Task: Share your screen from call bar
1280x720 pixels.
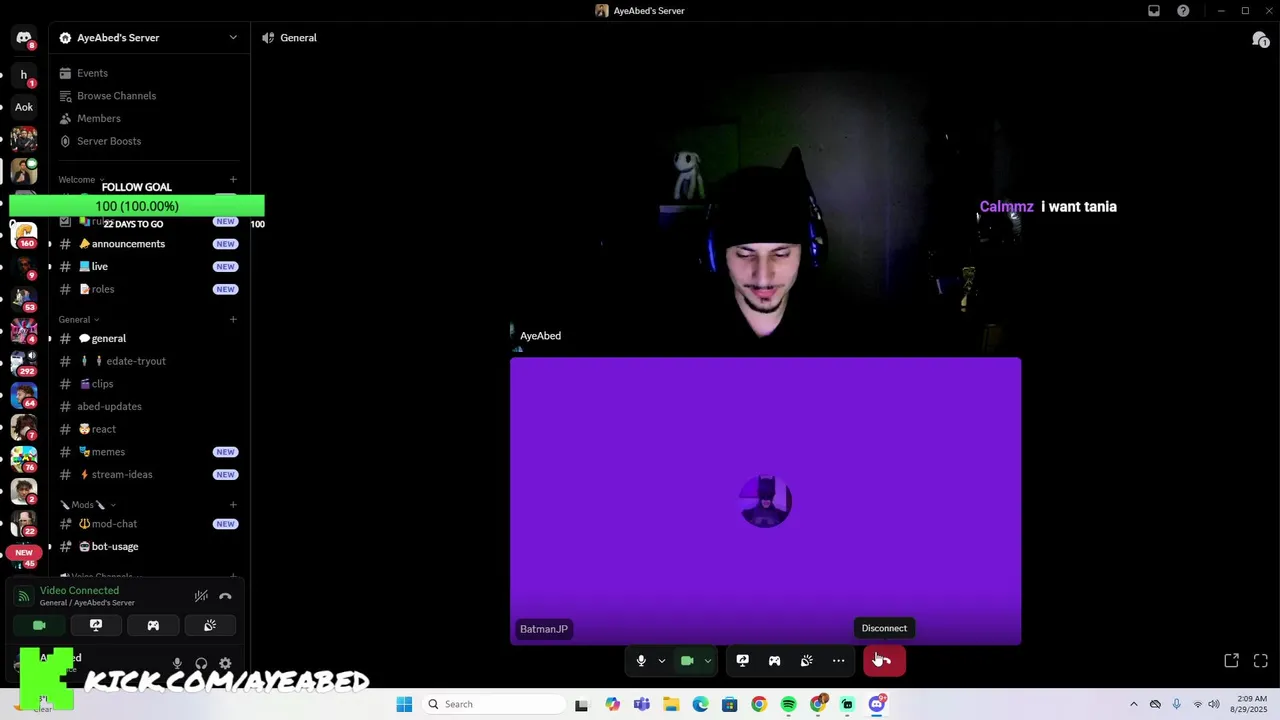Action: coord(743,661)
